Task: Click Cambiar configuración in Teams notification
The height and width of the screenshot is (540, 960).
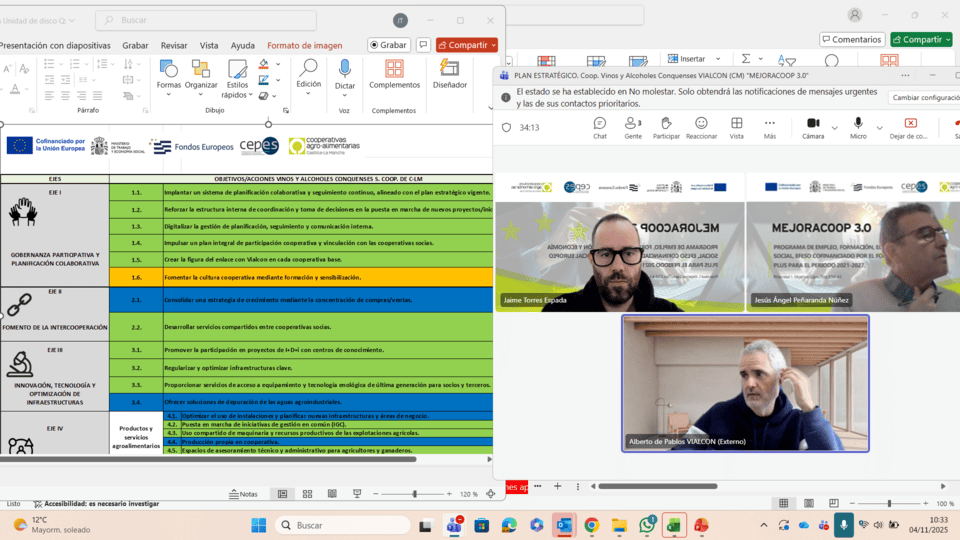Action: click(x=924, y=98)
